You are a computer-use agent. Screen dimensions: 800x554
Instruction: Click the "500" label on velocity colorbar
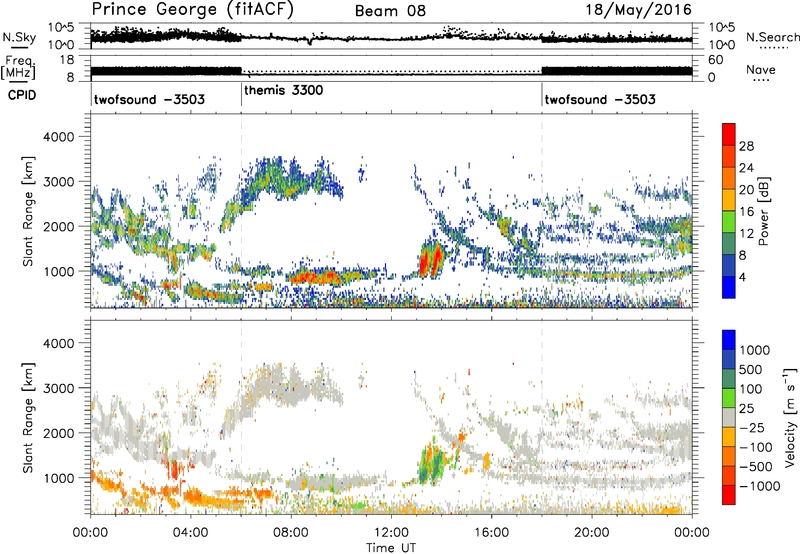click(x=753, y=369)
